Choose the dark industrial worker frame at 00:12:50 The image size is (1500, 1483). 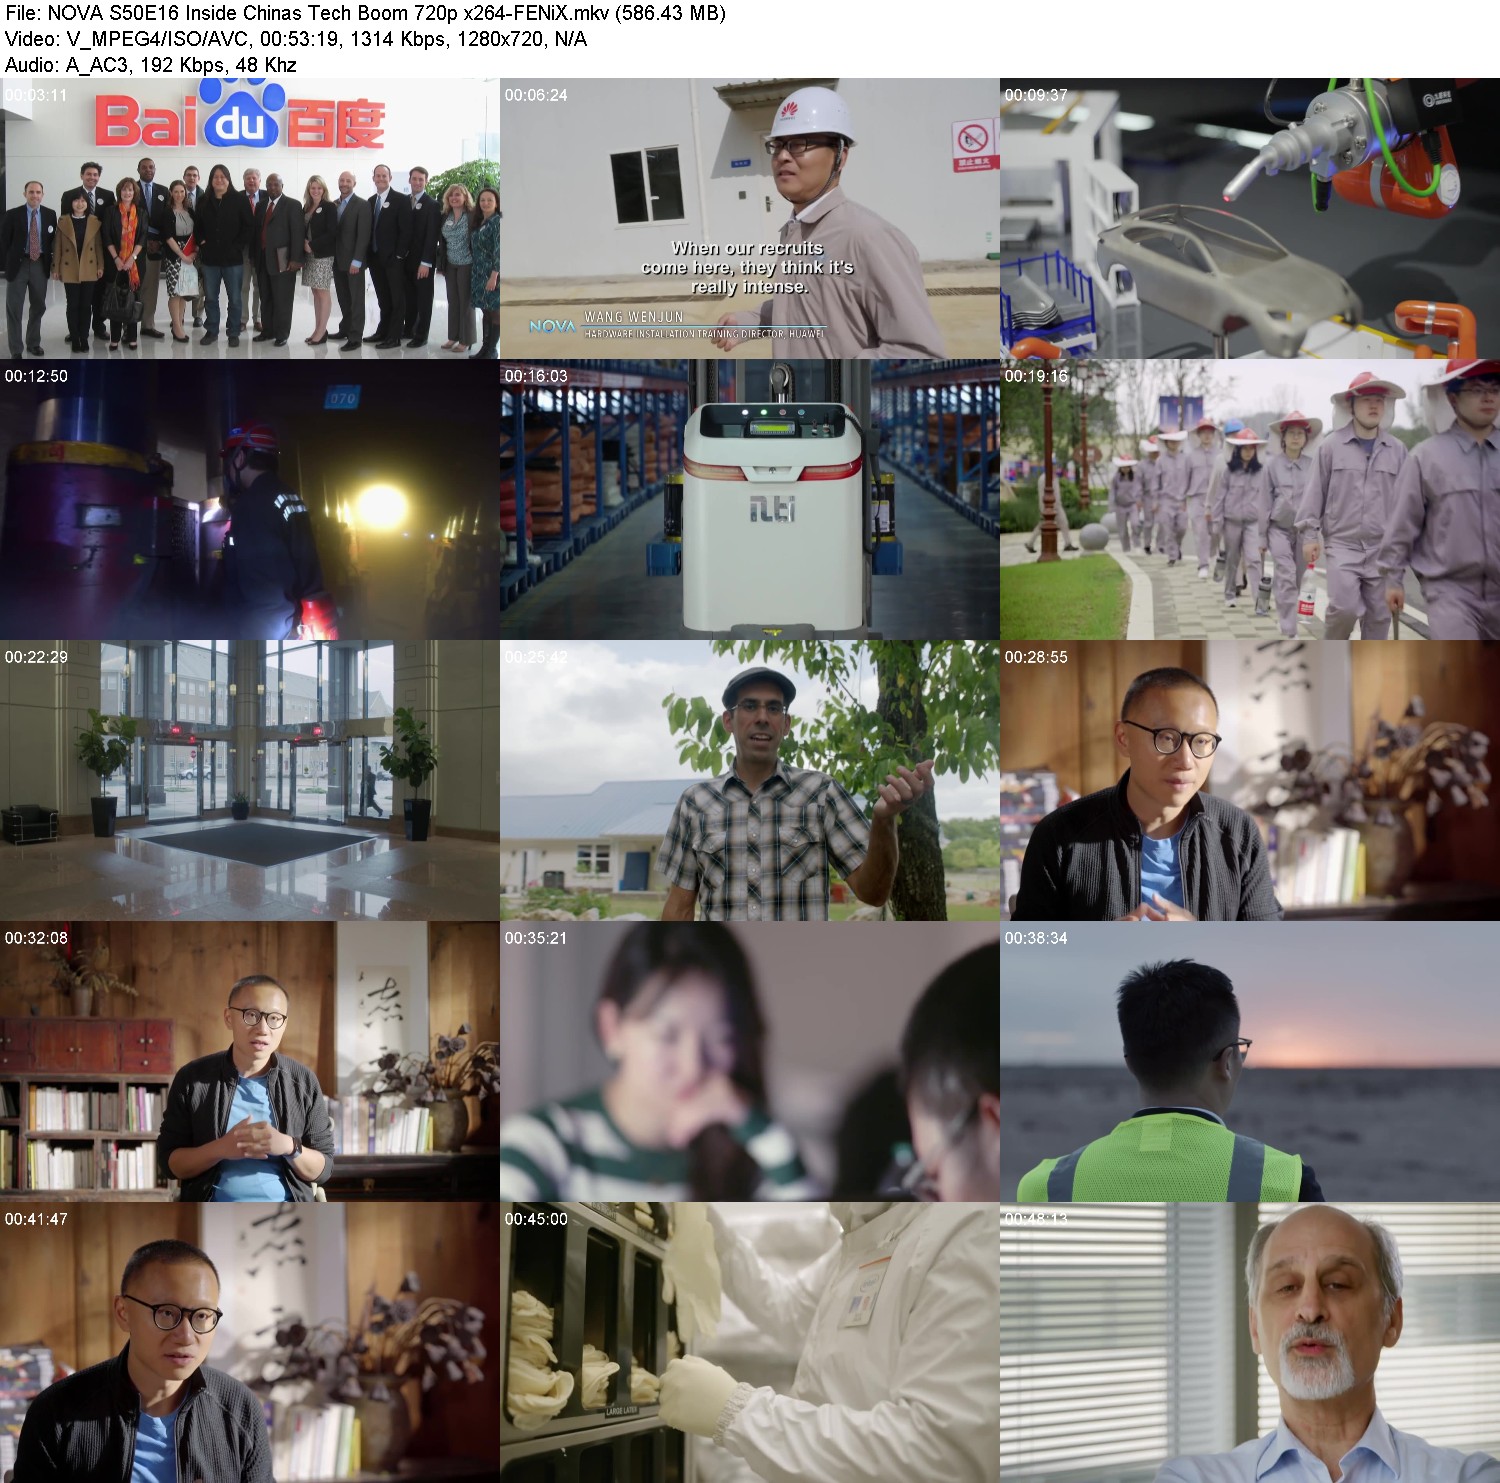point(250,500)
